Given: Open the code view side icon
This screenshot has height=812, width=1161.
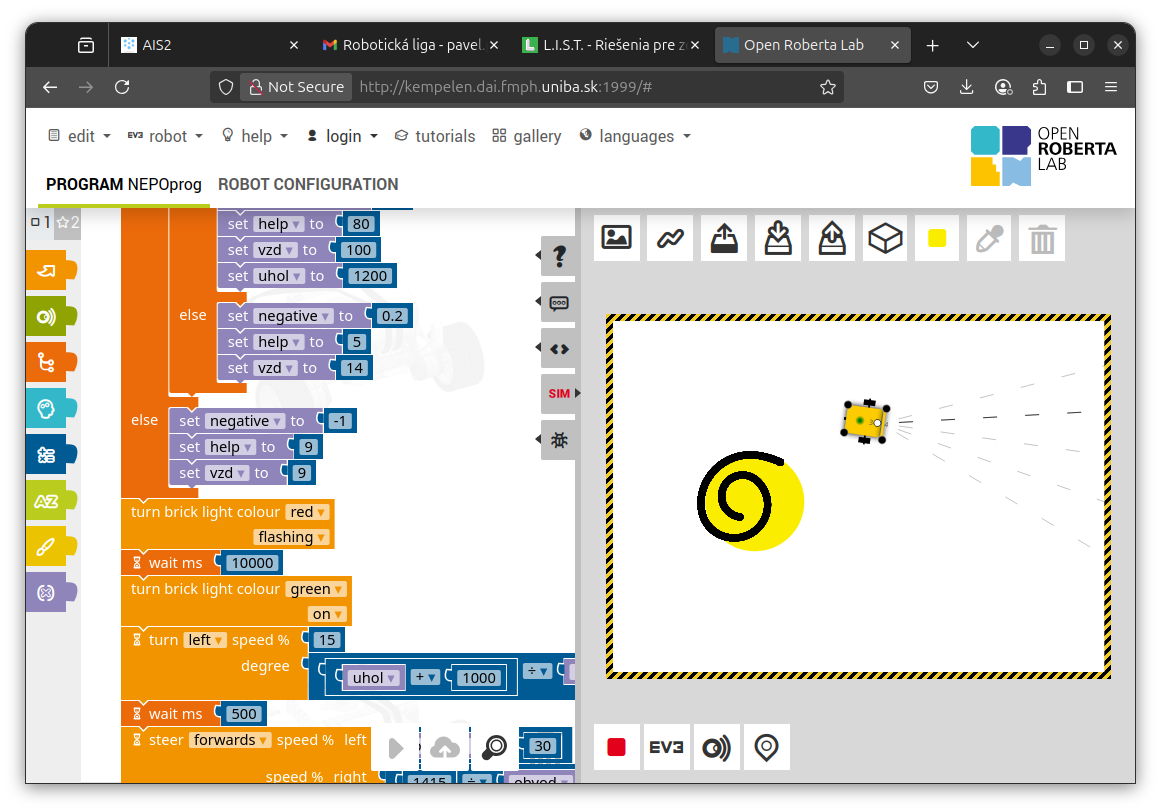Looking at the screenshot, I should tap(559, 348).
